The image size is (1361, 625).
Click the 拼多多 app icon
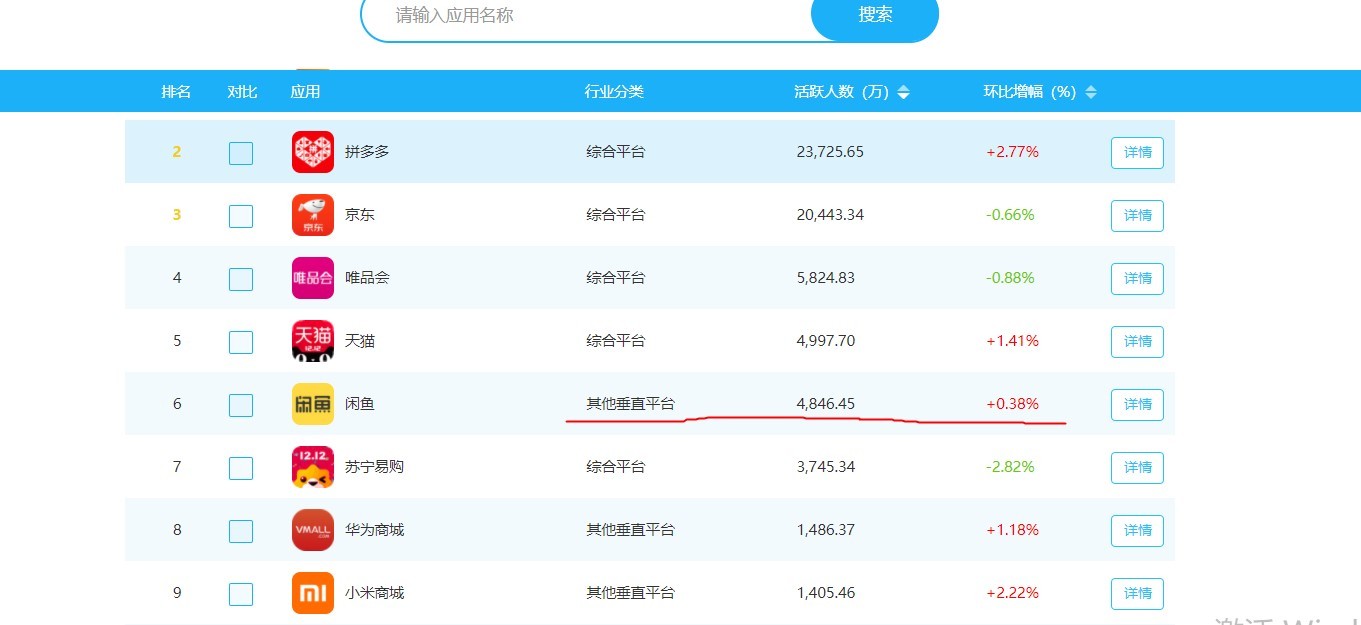313,152
